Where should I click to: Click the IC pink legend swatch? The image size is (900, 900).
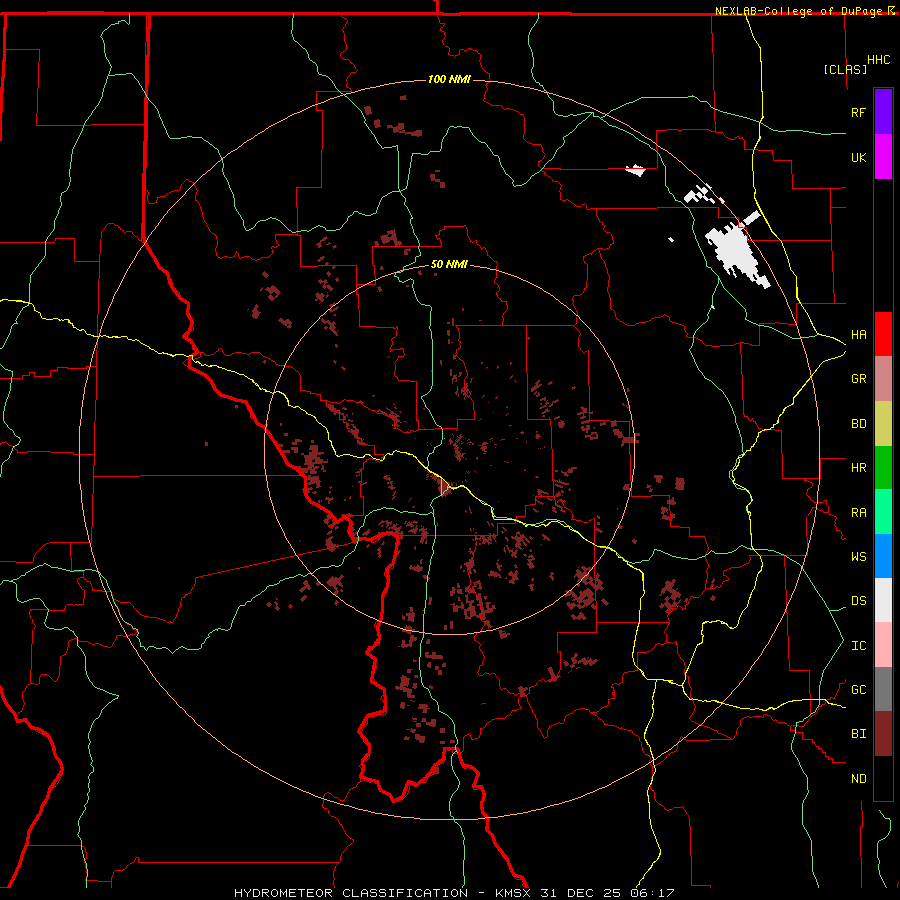pos(883,645)
